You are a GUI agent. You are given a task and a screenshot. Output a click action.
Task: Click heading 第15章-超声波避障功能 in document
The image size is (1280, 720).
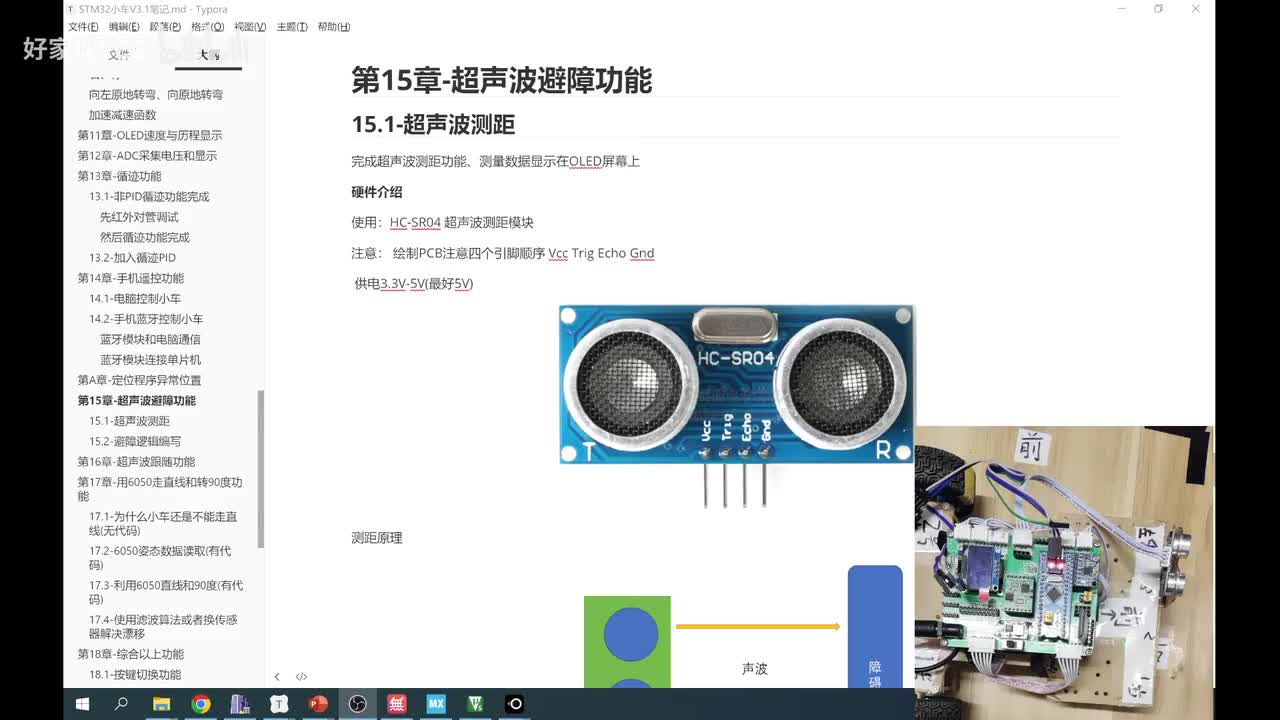(x=502, y=80)
